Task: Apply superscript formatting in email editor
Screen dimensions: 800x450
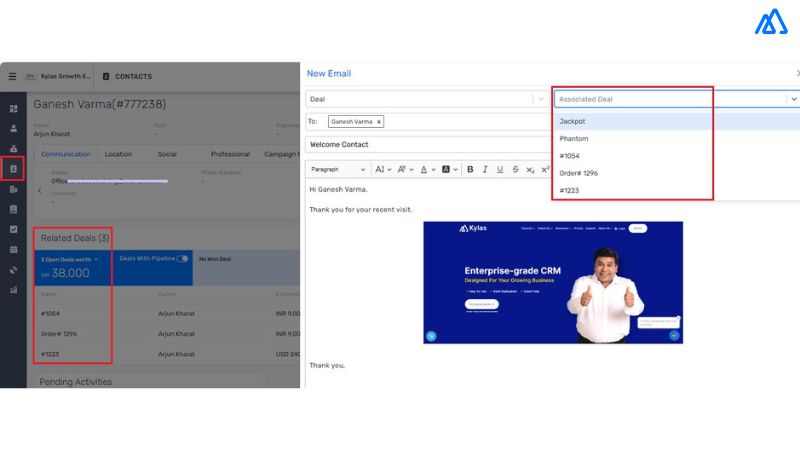Action: 545,169
